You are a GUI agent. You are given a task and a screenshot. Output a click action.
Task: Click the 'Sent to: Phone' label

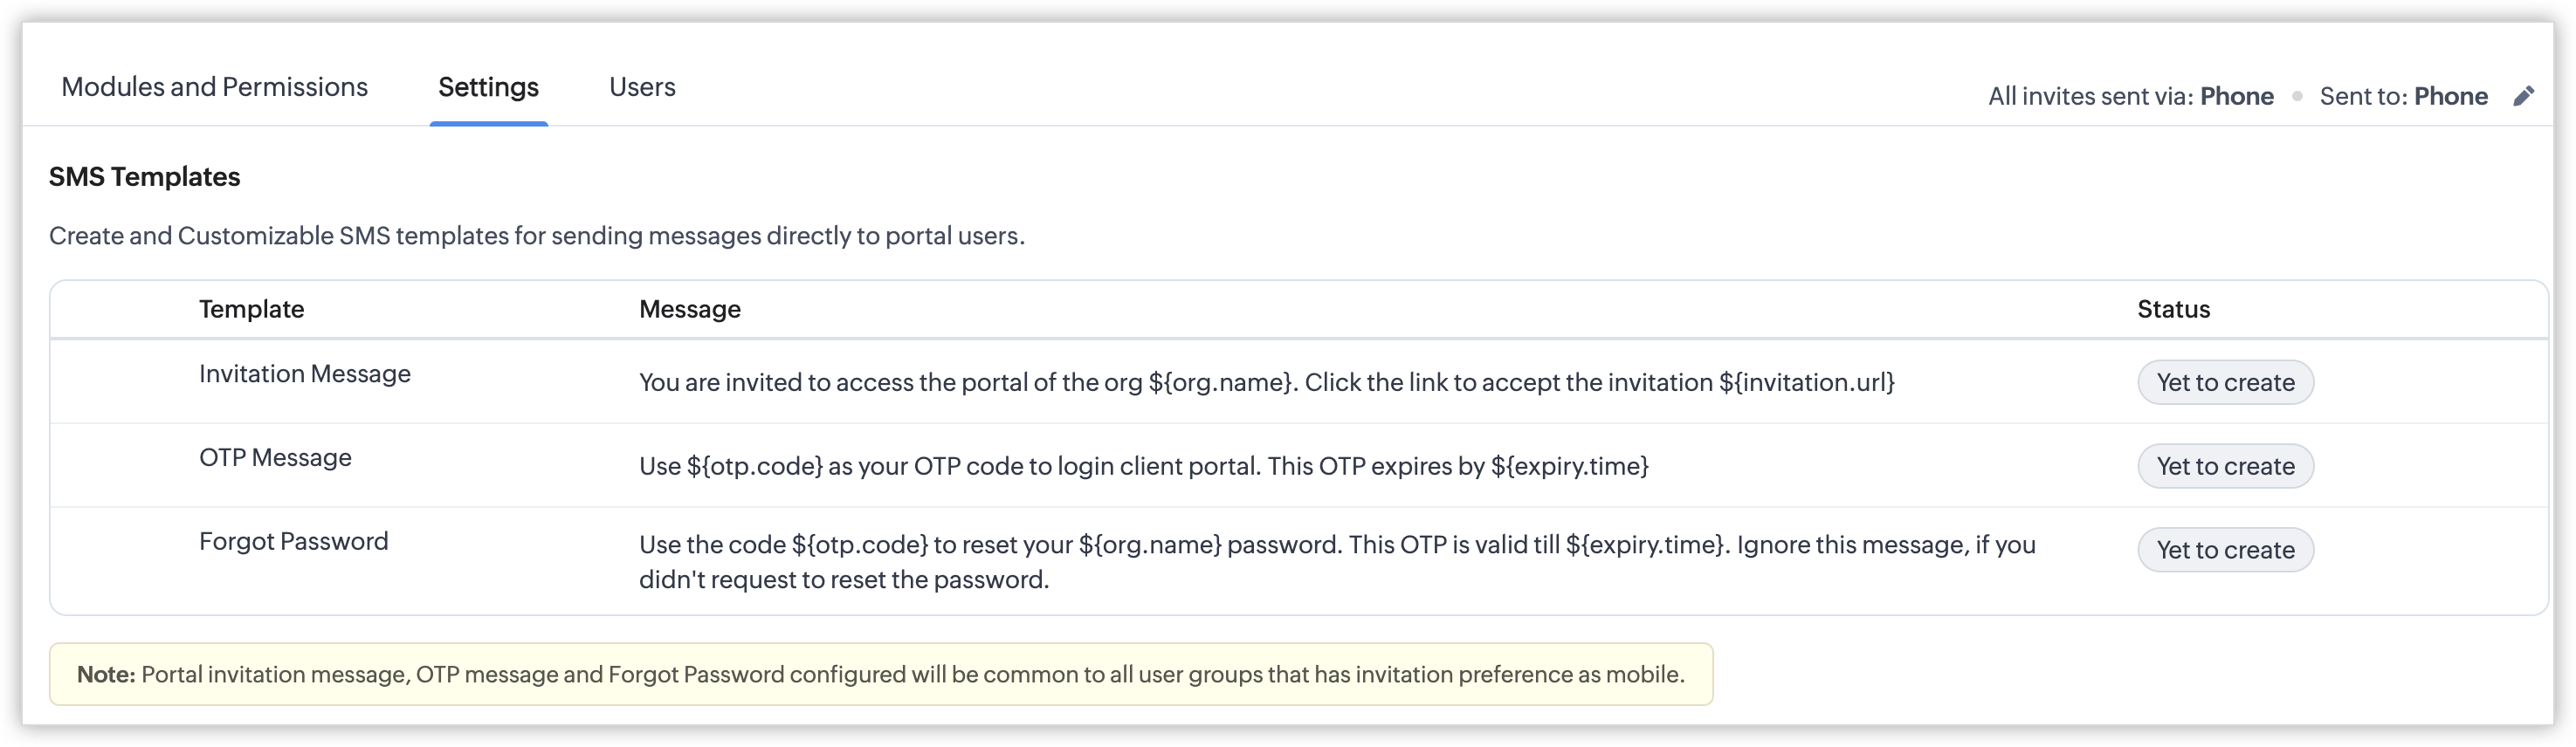(2403, 96)
